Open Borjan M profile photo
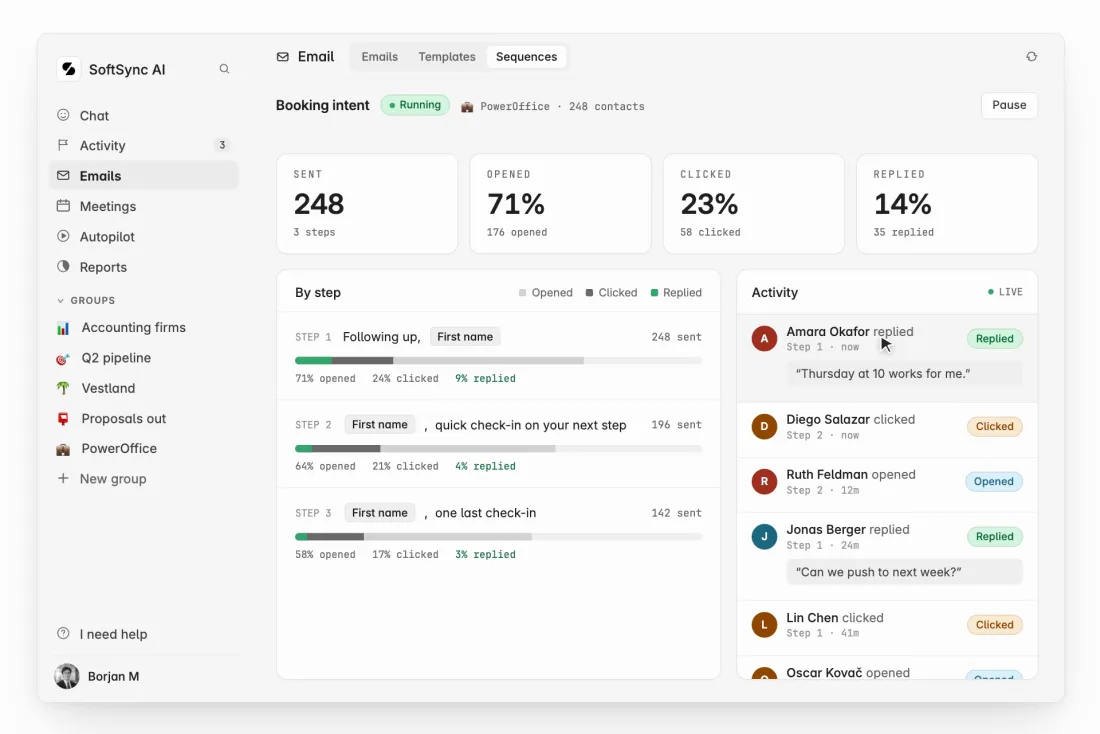Viewport: 1100px width, 734px height. pos(67,676)
